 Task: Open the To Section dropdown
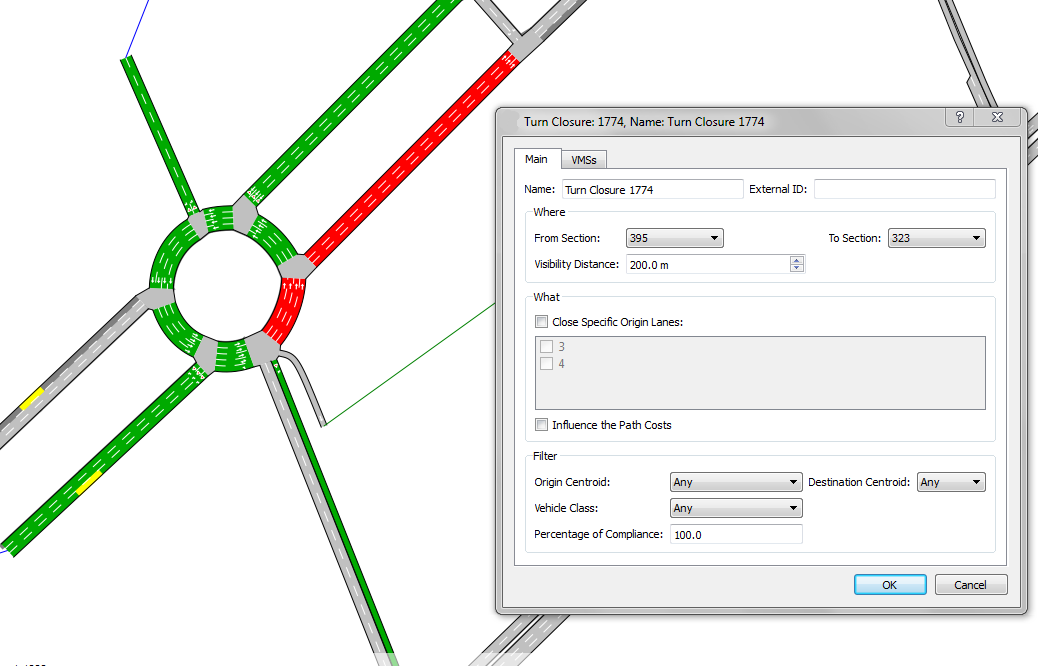point(977,238)
